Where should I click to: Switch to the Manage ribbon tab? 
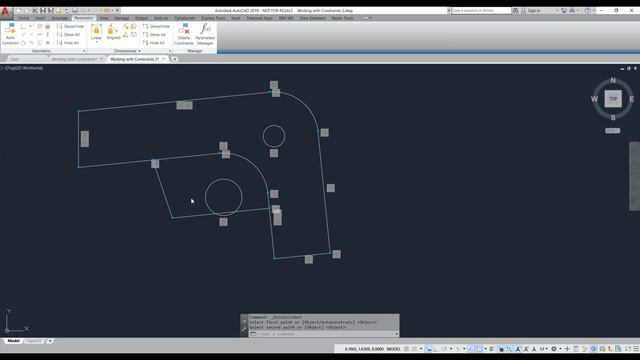[x=122, y=18]
